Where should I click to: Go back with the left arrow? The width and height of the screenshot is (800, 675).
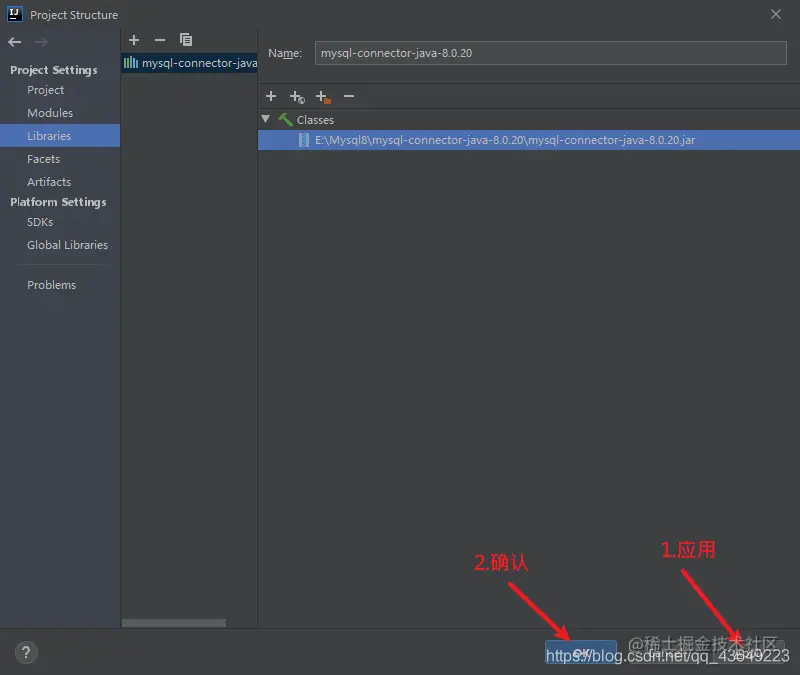pos(15,42)
